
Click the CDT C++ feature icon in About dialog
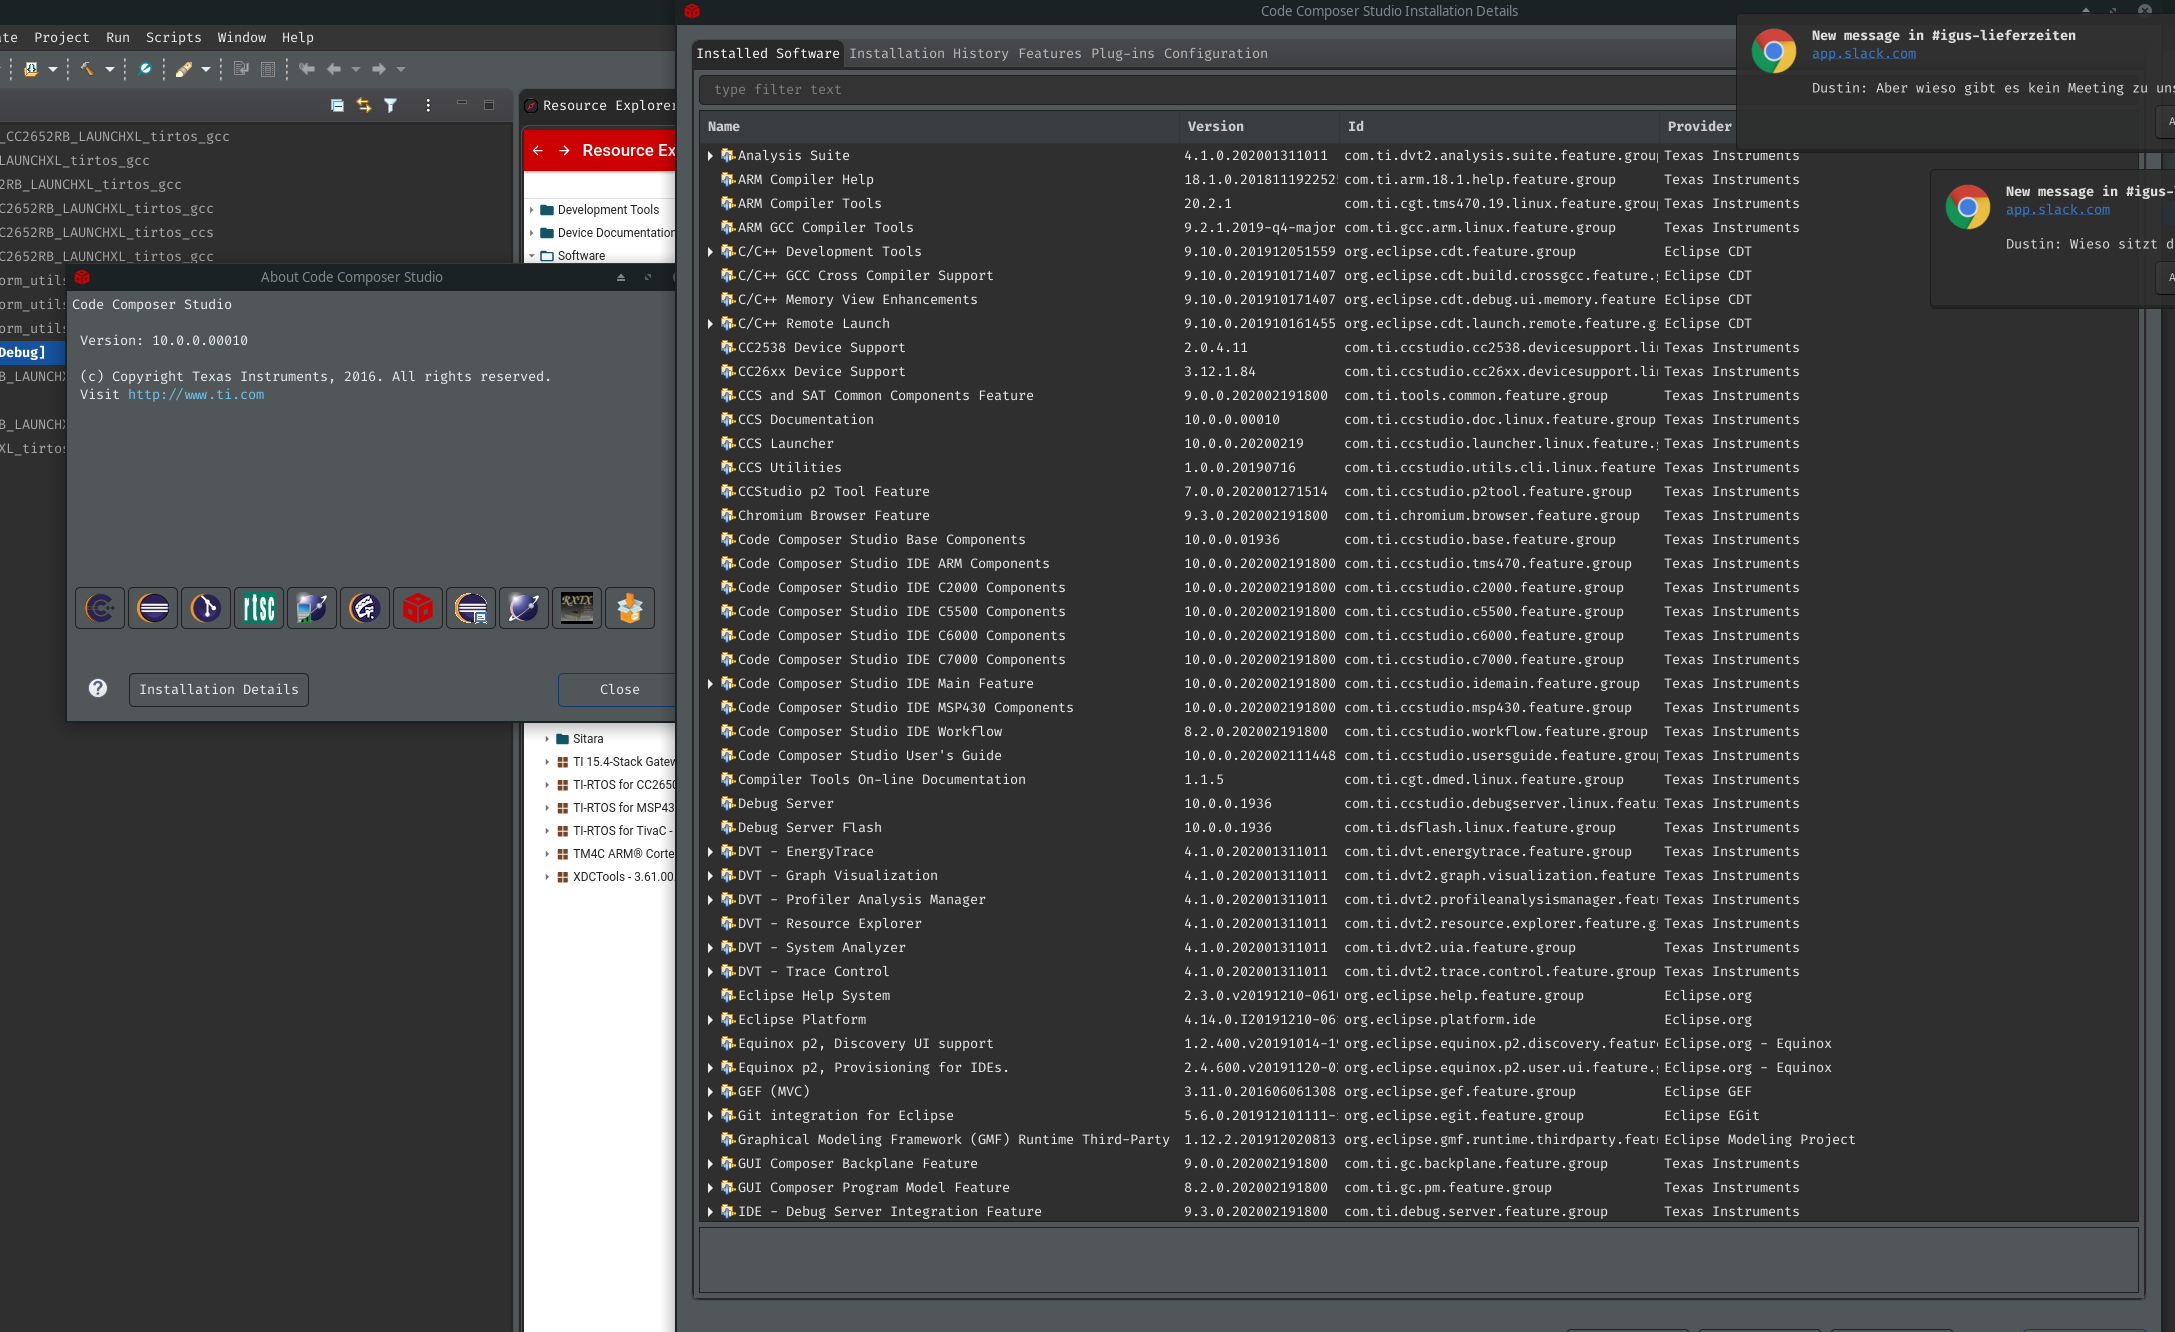[x=100, y=608]
